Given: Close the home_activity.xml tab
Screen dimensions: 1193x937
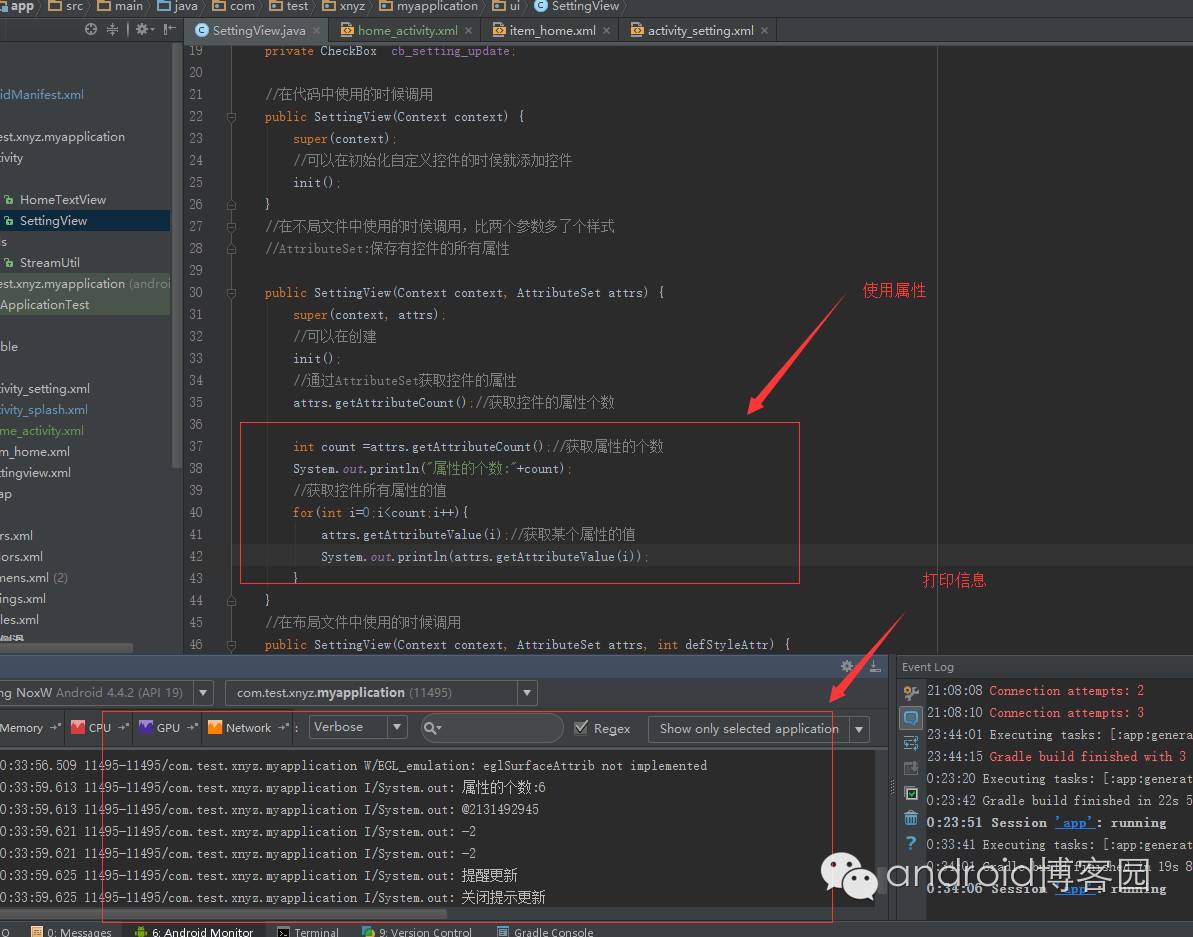Looking at the screenshot, I should 469,30.
